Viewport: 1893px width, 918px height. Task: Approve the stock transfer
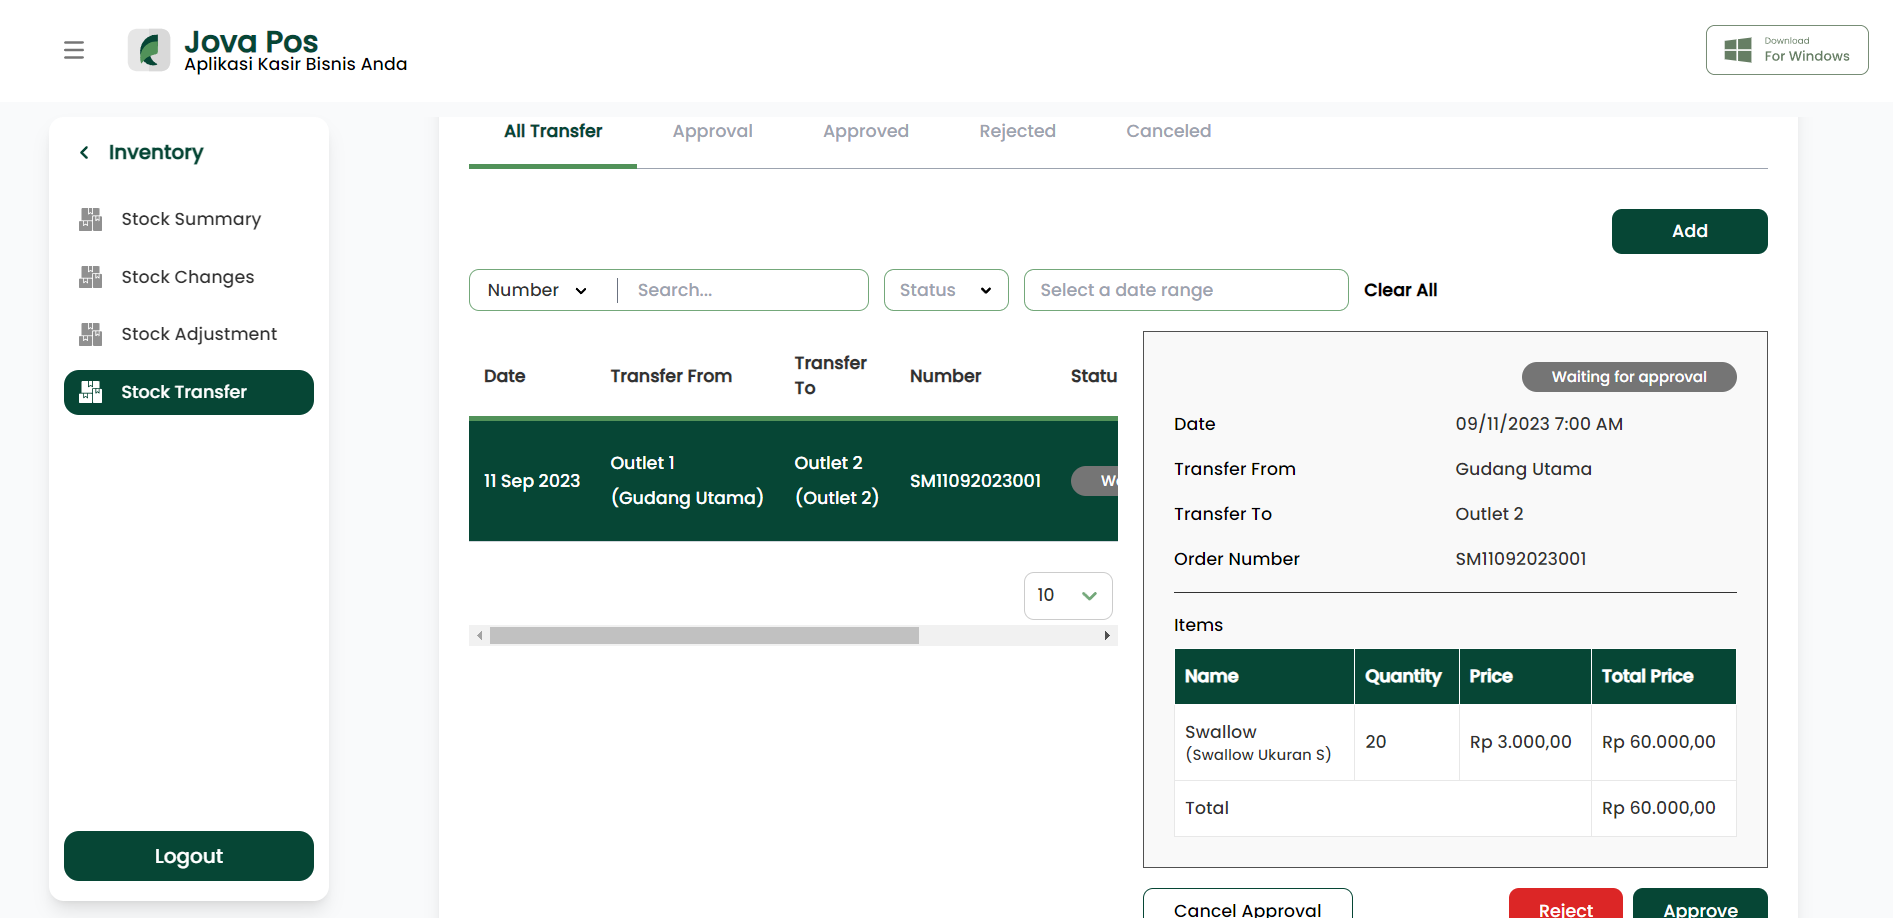1700,903
